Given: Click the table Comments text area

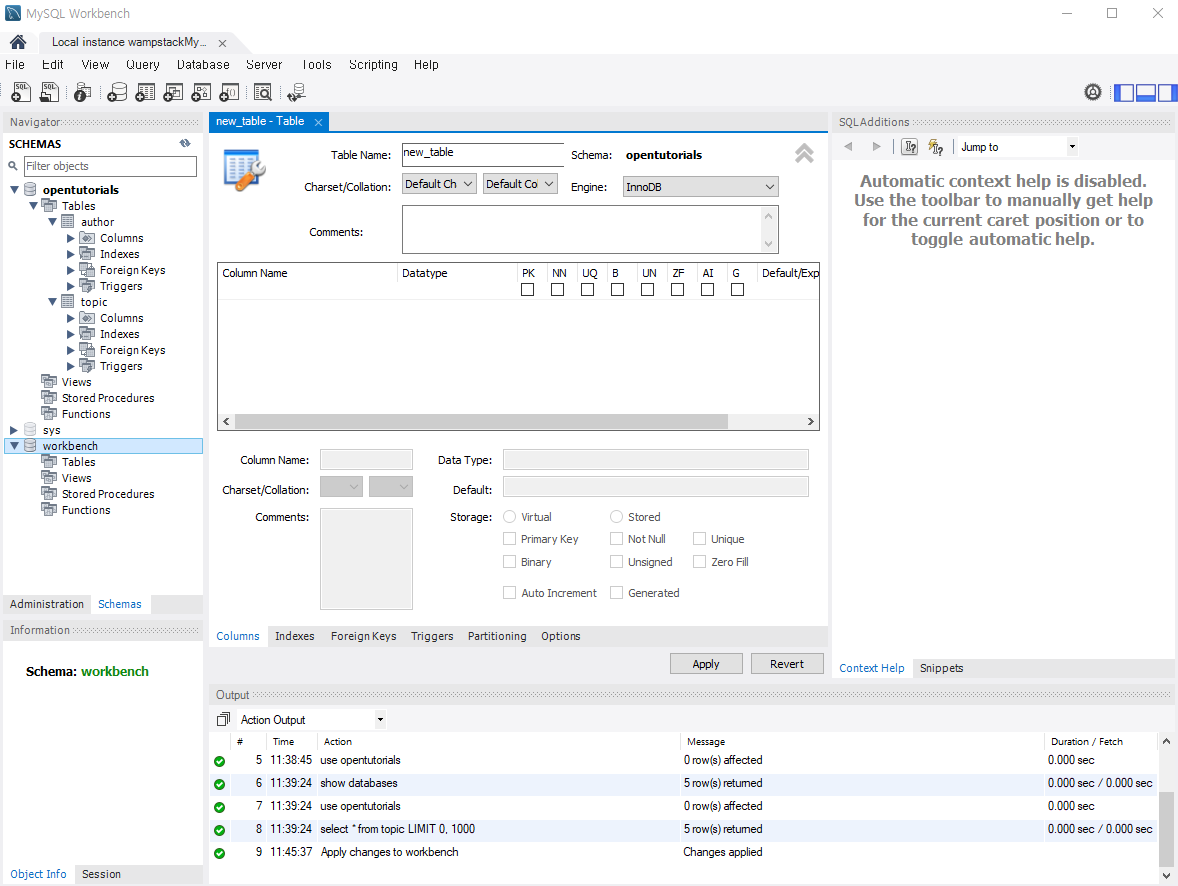Looking at the screenshot, I should (590, 230).
